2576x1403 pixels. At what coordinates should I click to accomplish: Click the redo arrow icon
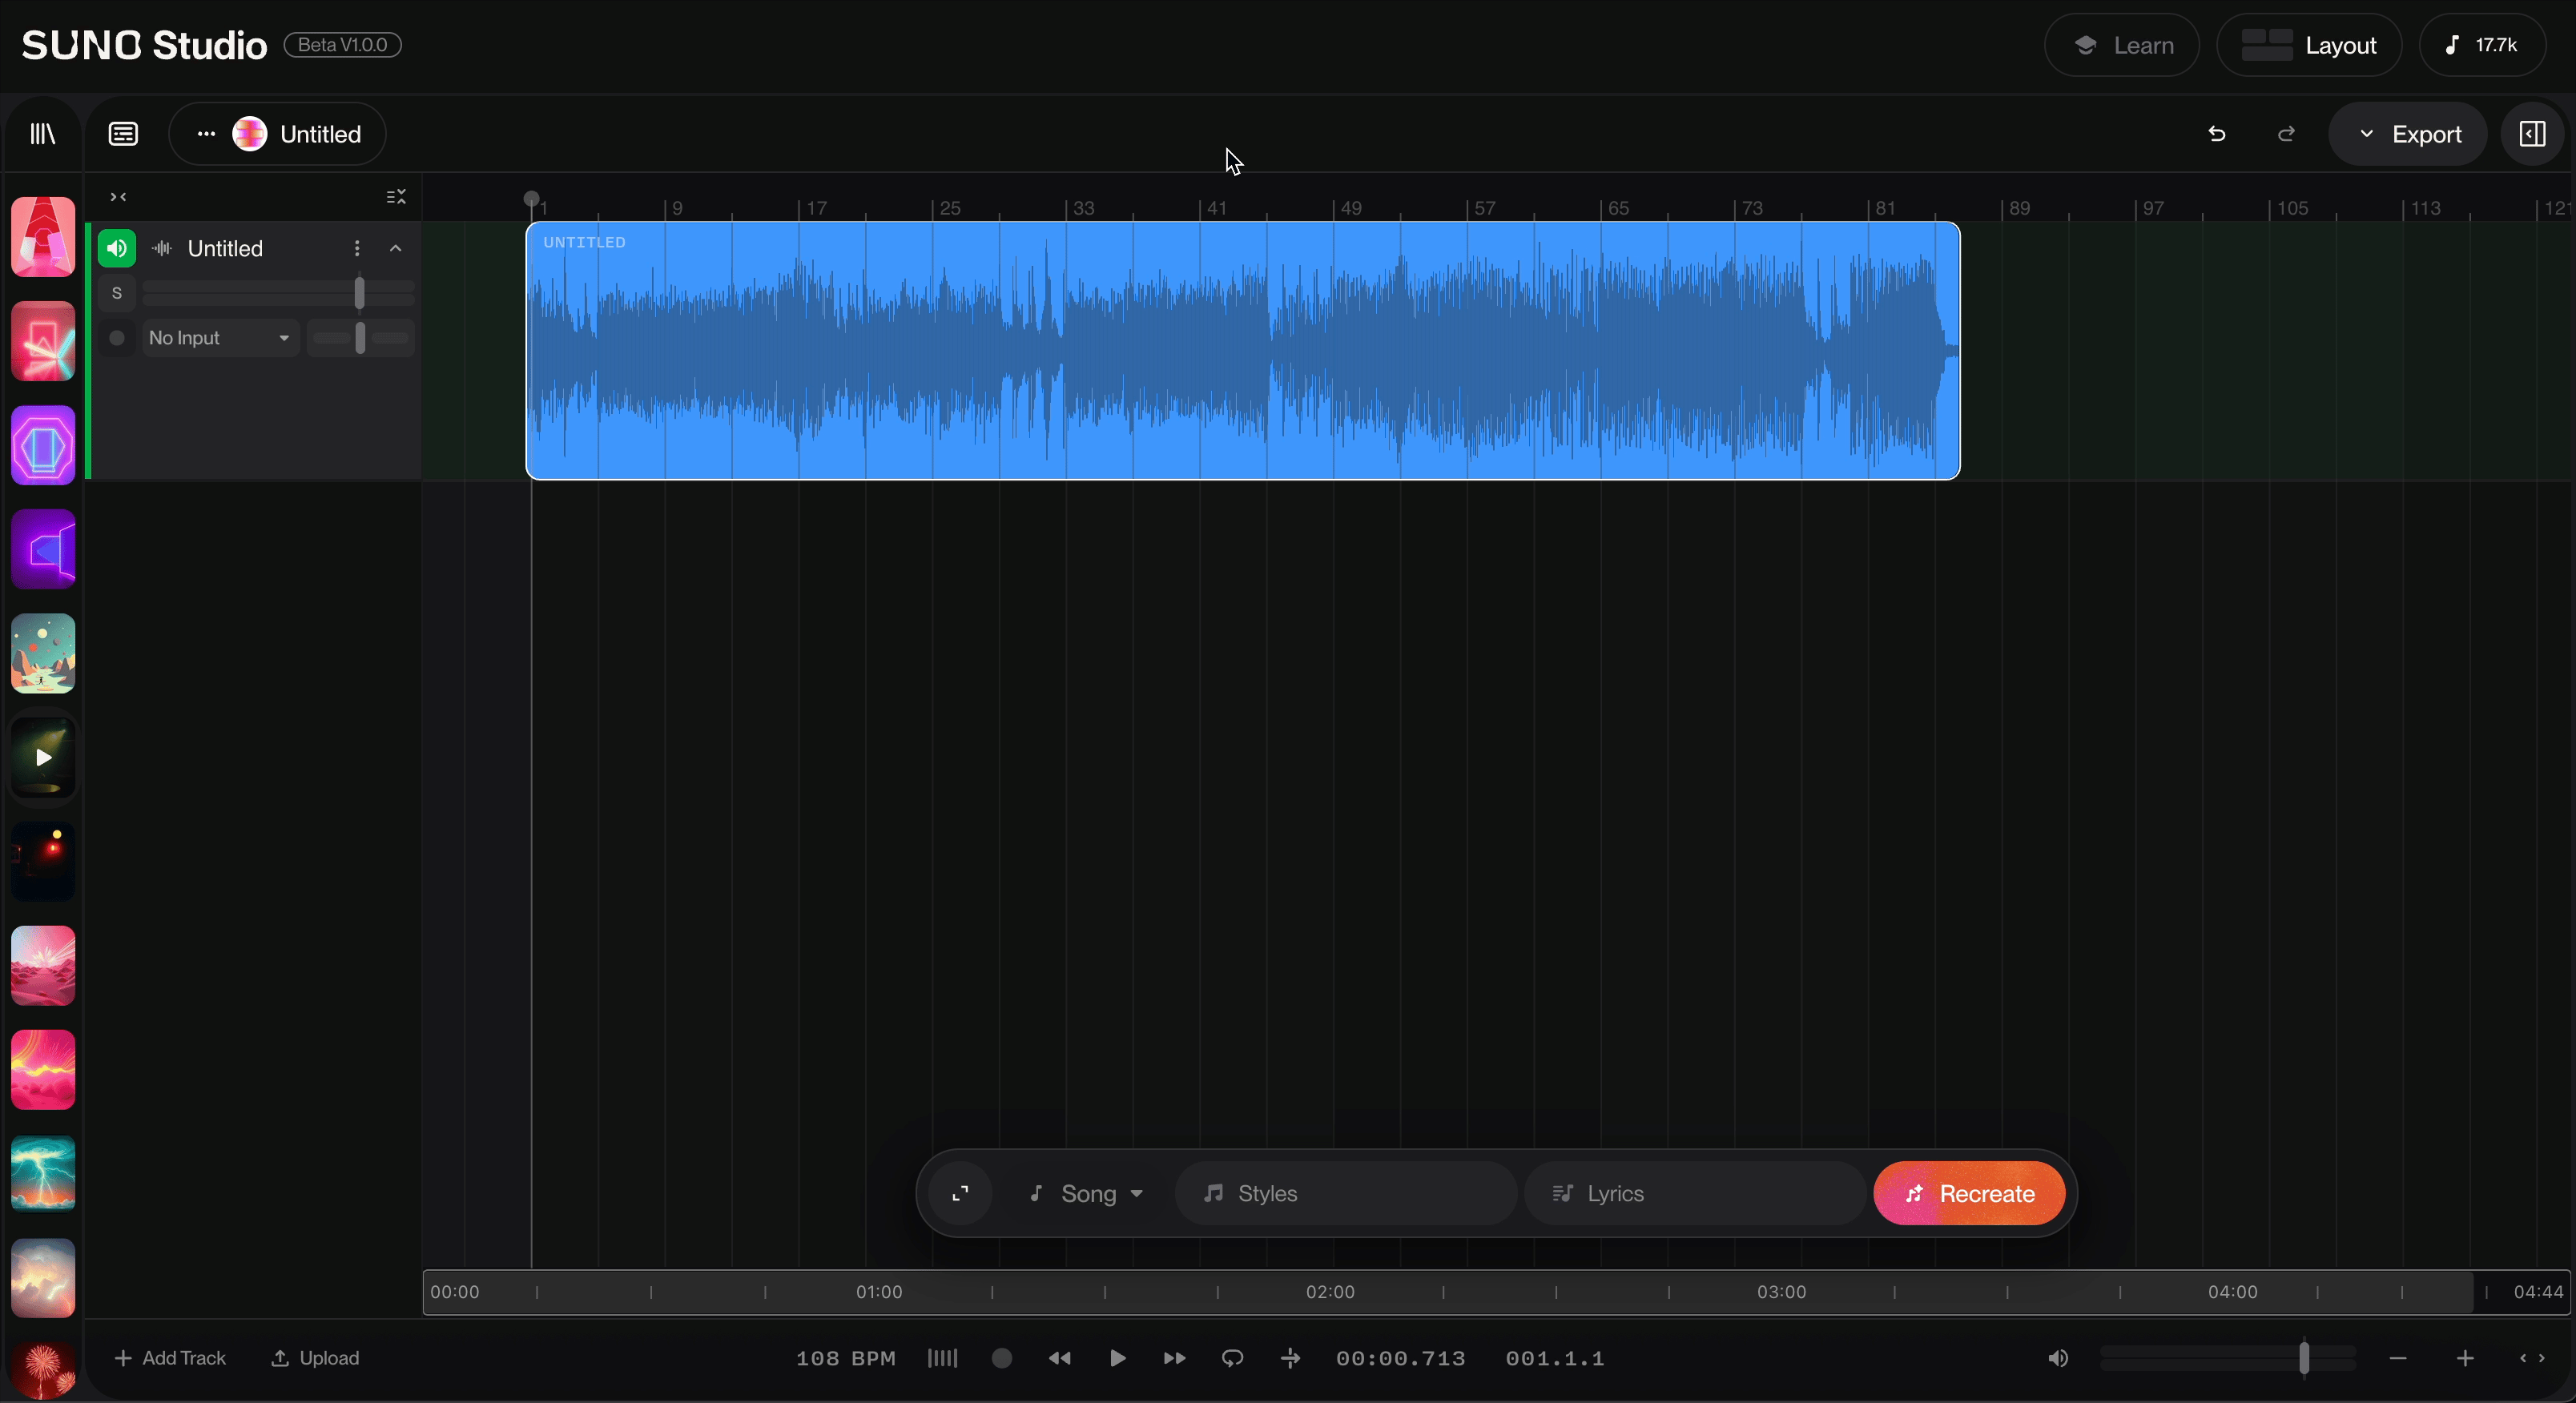click(x=2286, y=134)
